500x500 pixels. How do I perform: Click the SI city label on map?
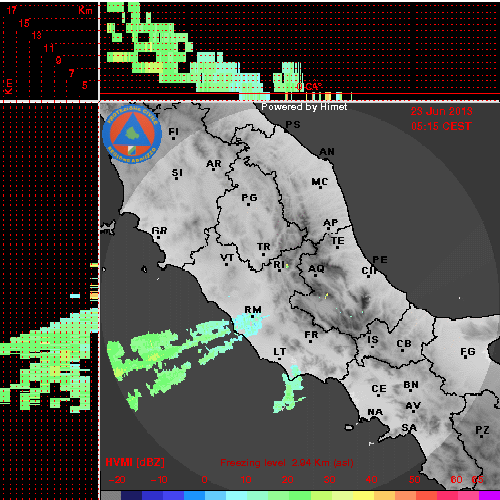click(177, 173)
